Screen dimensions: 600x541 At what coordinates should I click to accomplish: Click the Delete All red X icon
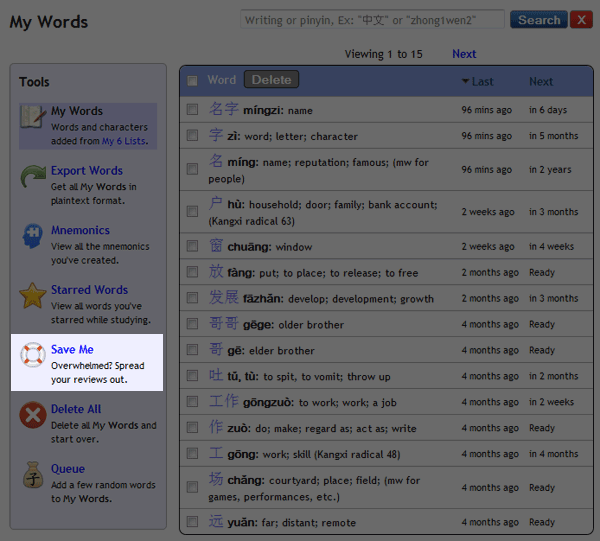33,415
